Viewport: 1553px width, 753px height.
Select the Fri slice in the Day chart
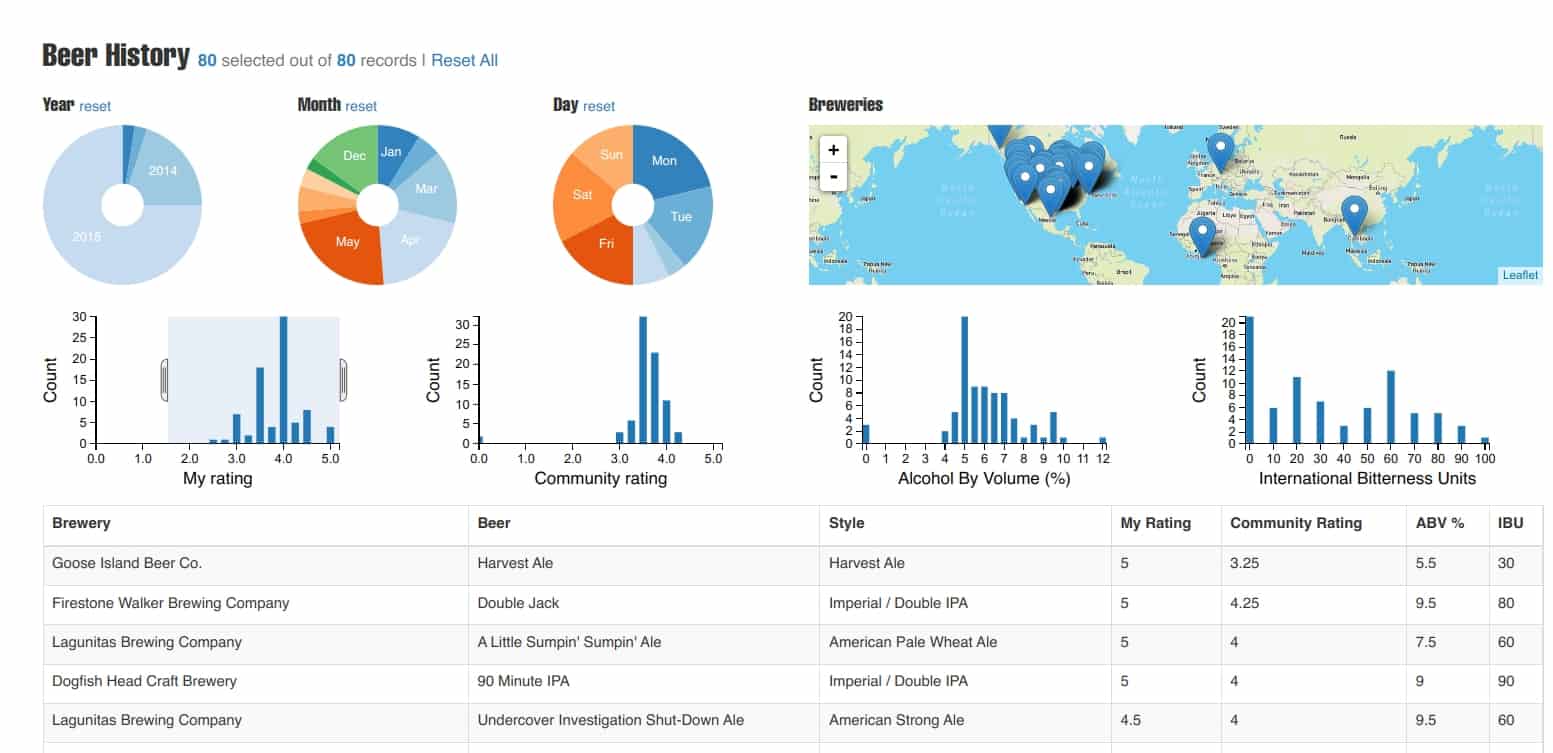(605, 243)
